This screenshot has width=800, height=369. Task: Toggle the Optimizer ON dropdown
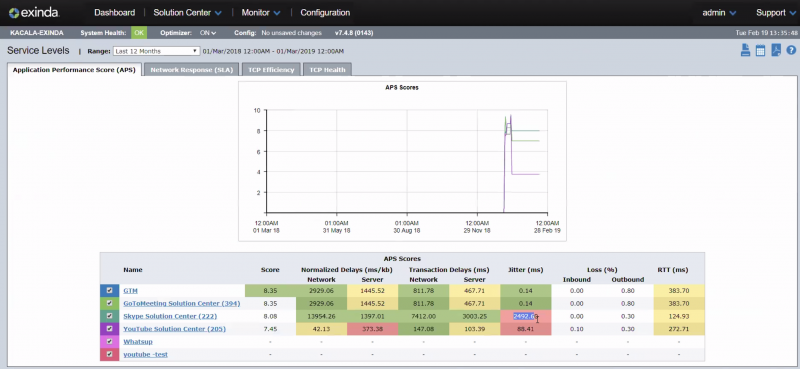pyautogui.click(x=208, y=33)
